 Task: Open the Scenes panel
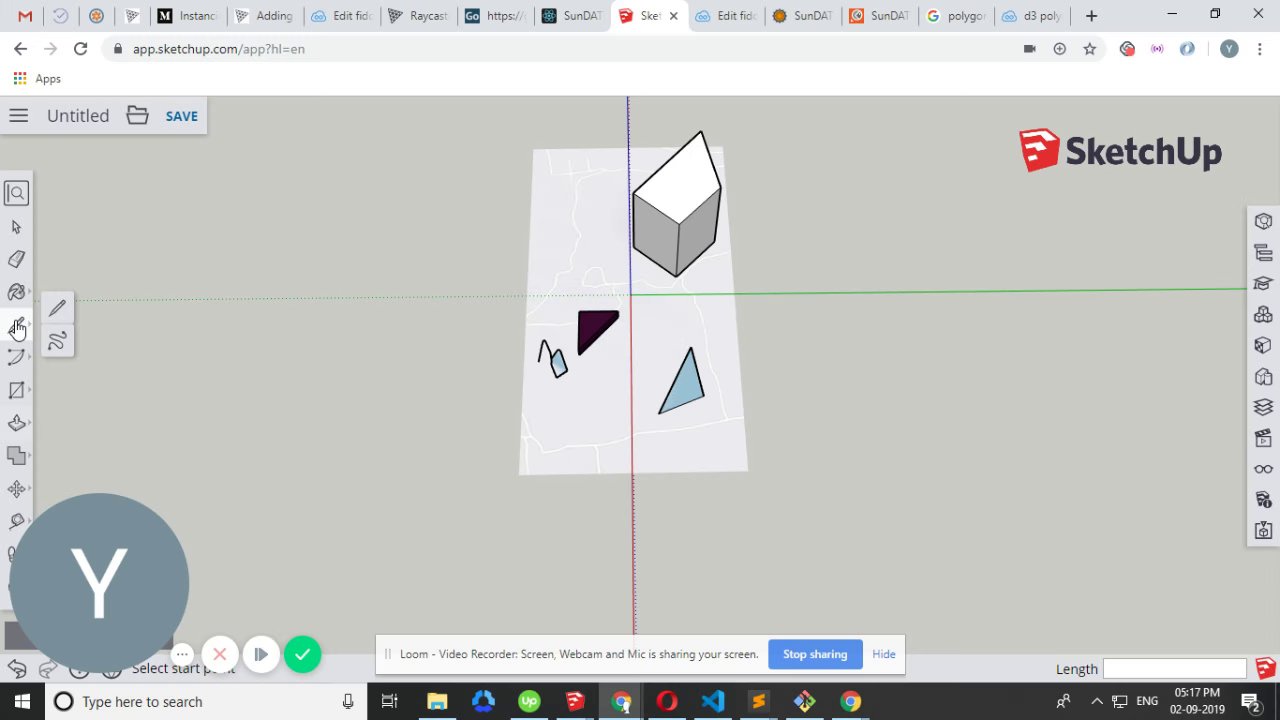[1263, 438]
